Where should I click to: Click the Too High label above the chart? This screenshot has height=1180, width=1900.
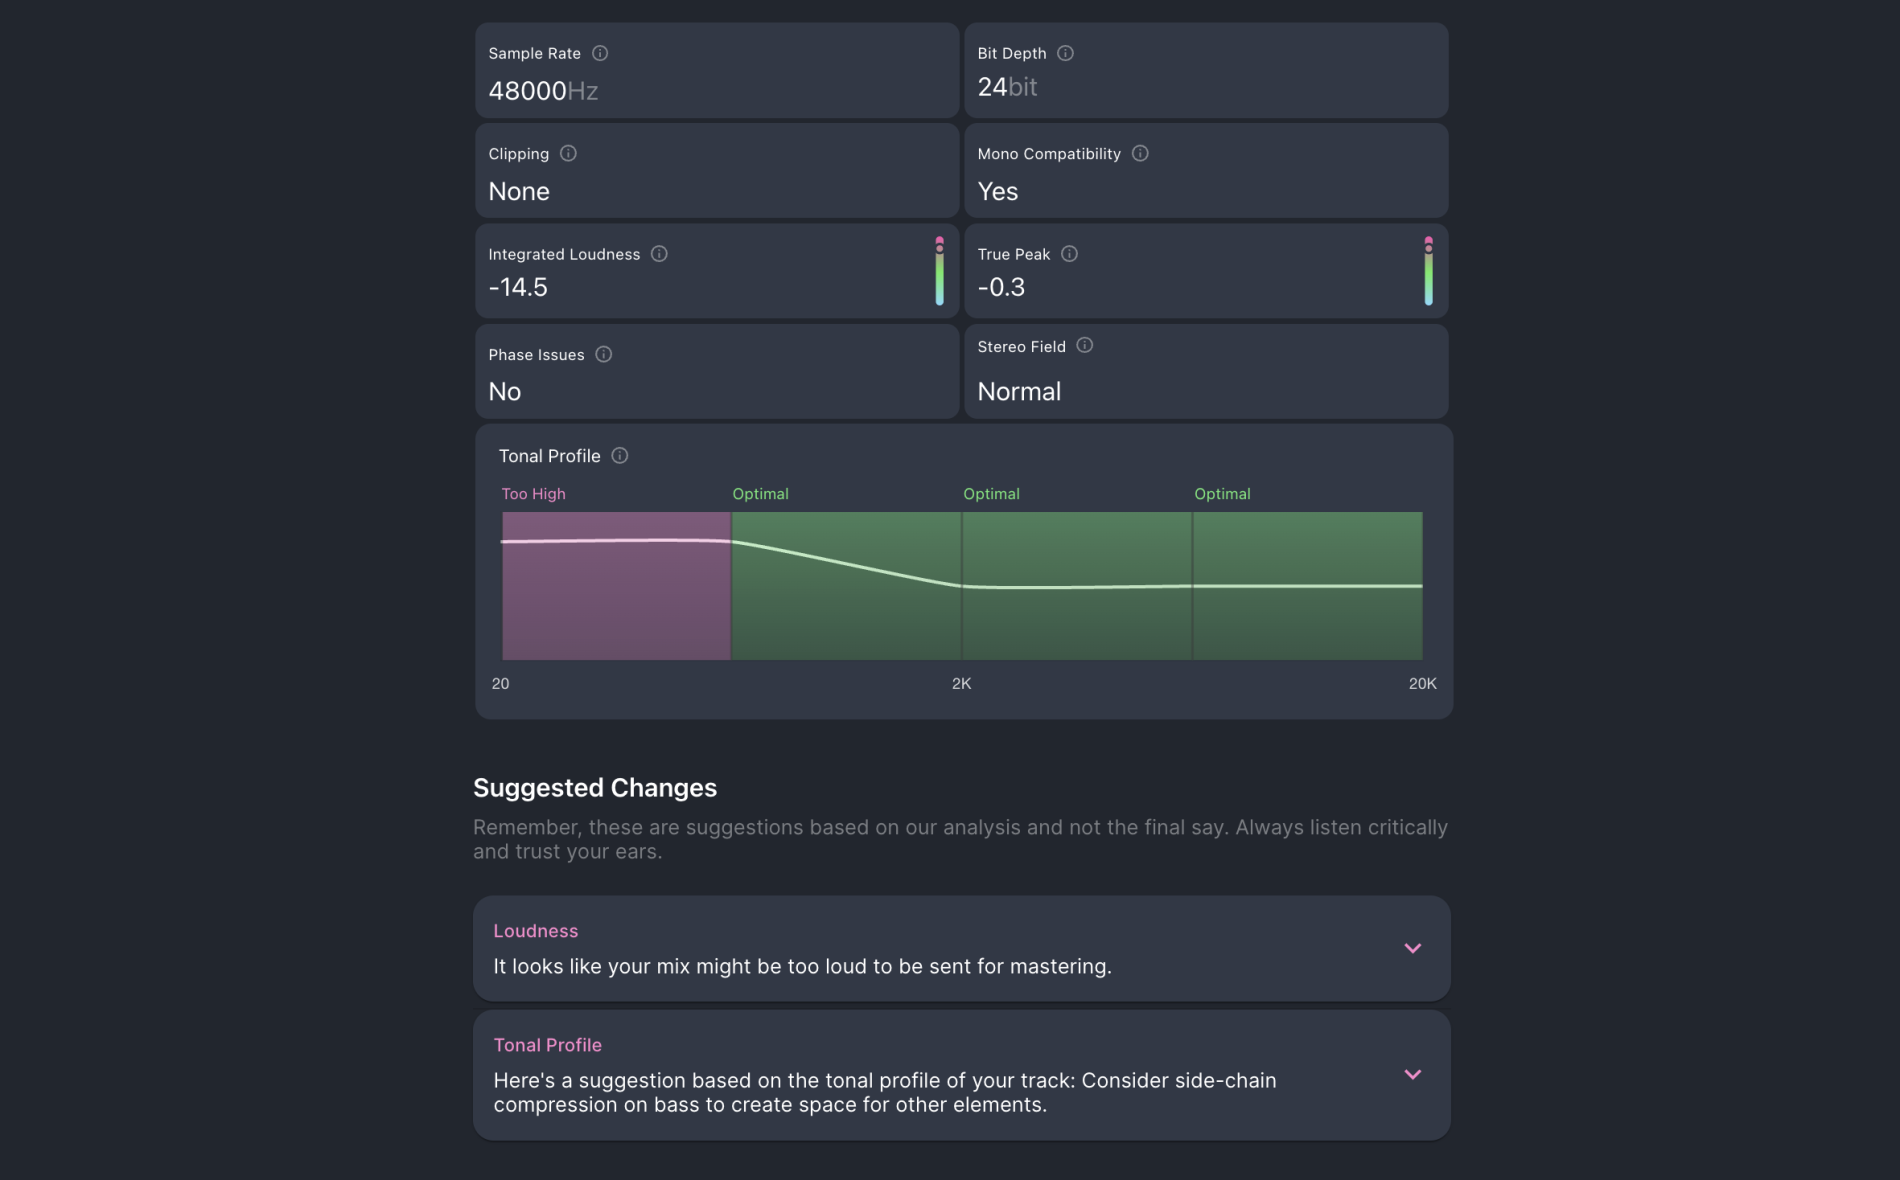coord(533,494)
